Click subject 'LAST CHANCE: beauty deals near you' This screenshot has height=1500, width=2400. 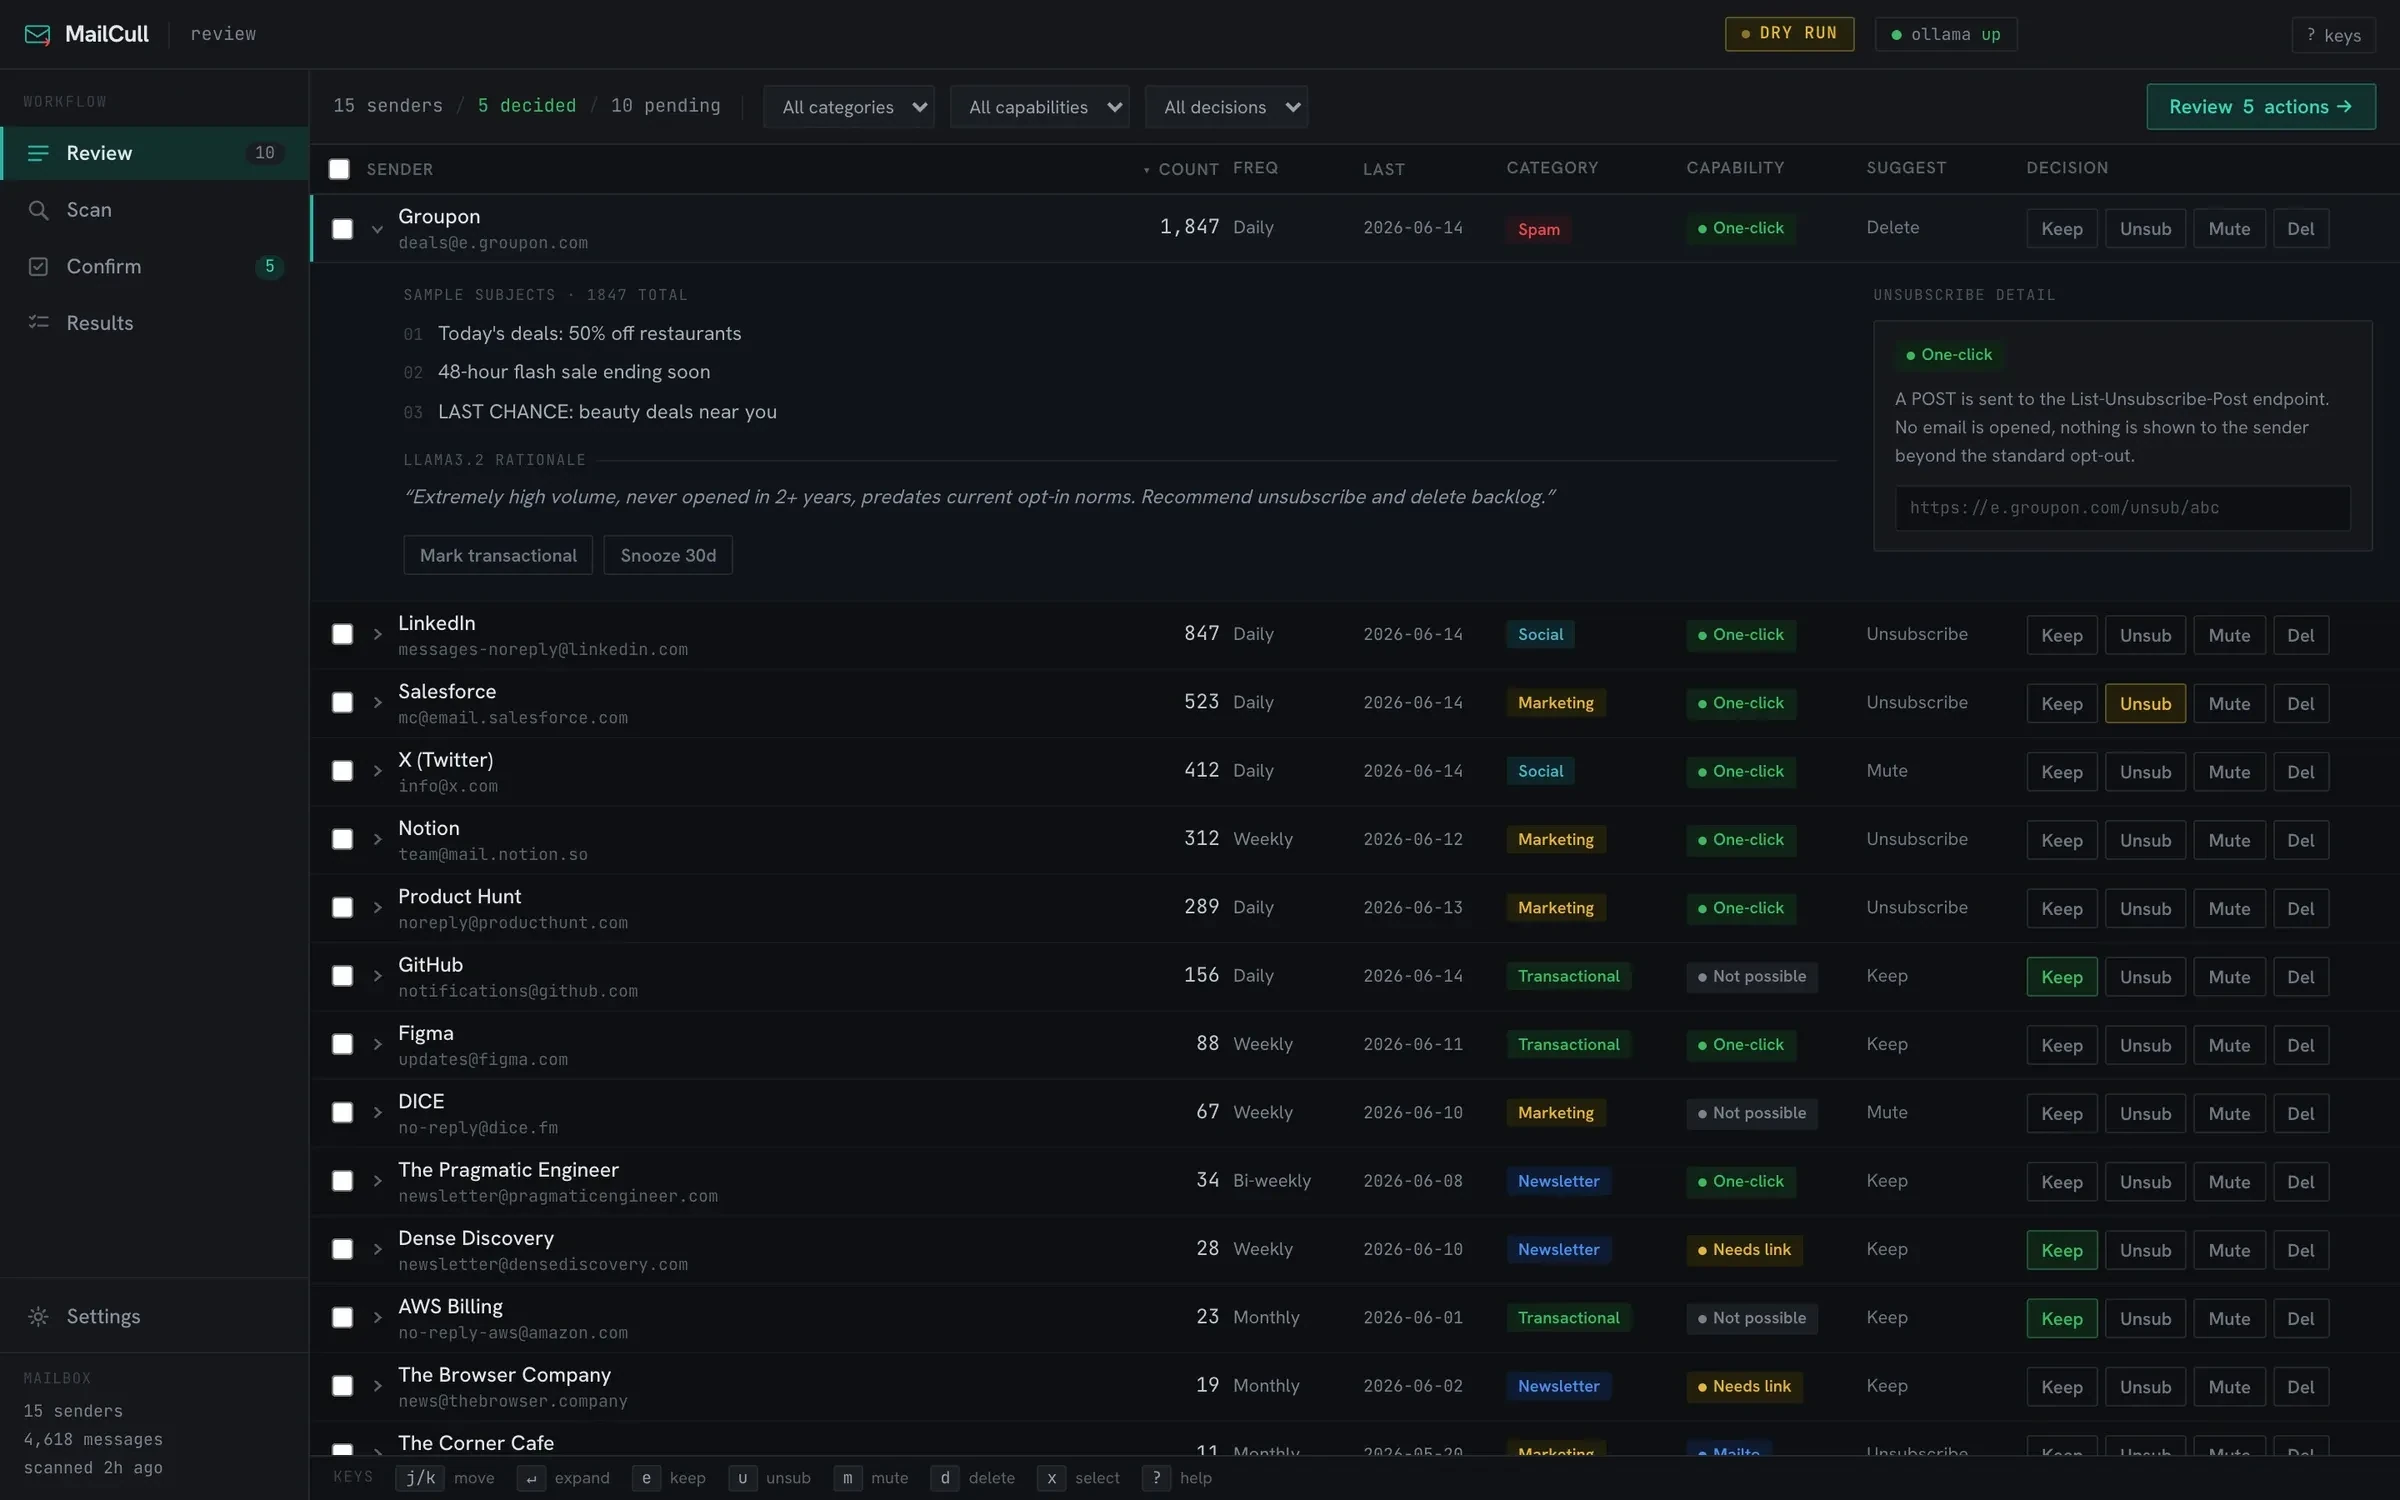click(607, 412)
